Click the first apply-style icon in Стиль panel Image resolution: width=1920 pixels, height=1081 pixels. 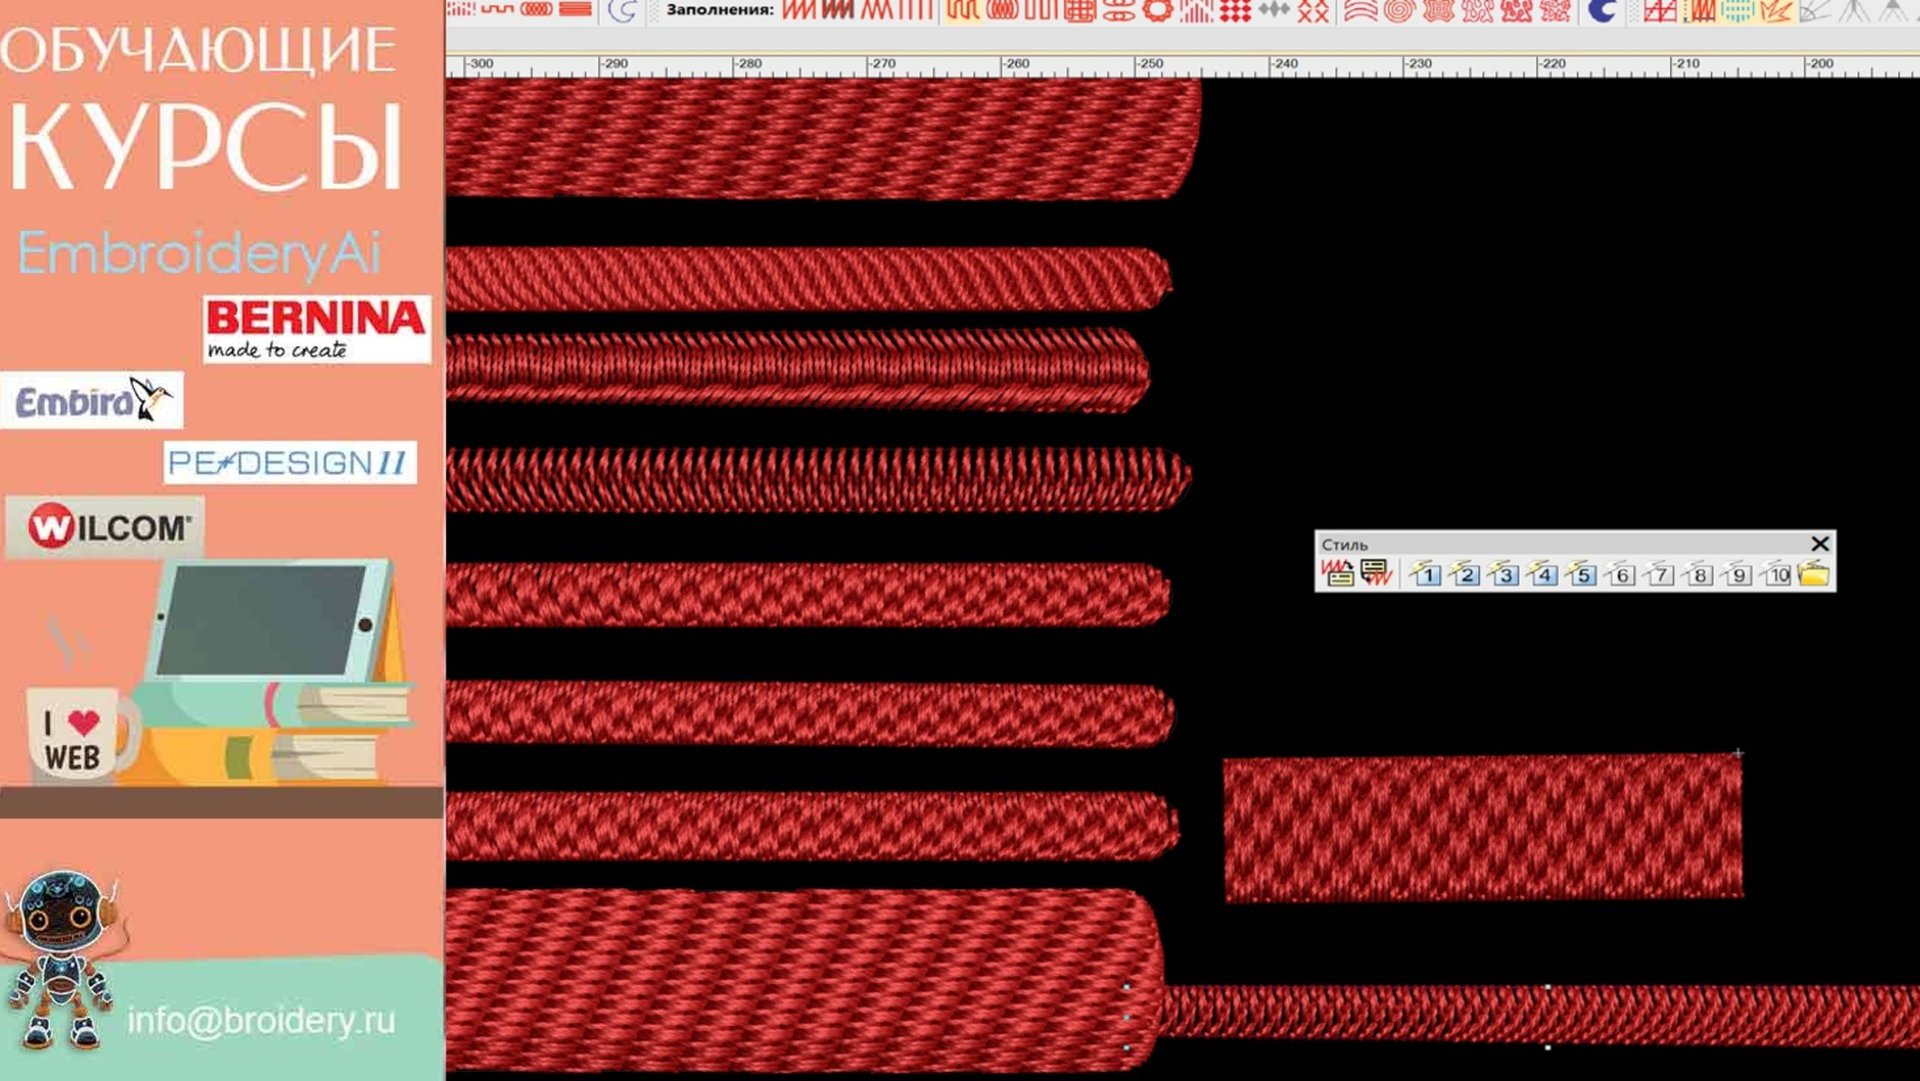tap(1337, 573)
